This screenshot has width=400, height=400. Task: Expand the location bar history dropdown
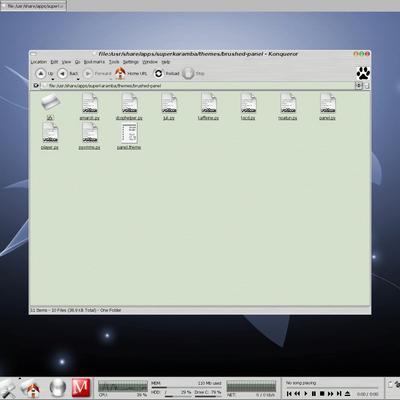pyautogui.click(x=359, y=86)
